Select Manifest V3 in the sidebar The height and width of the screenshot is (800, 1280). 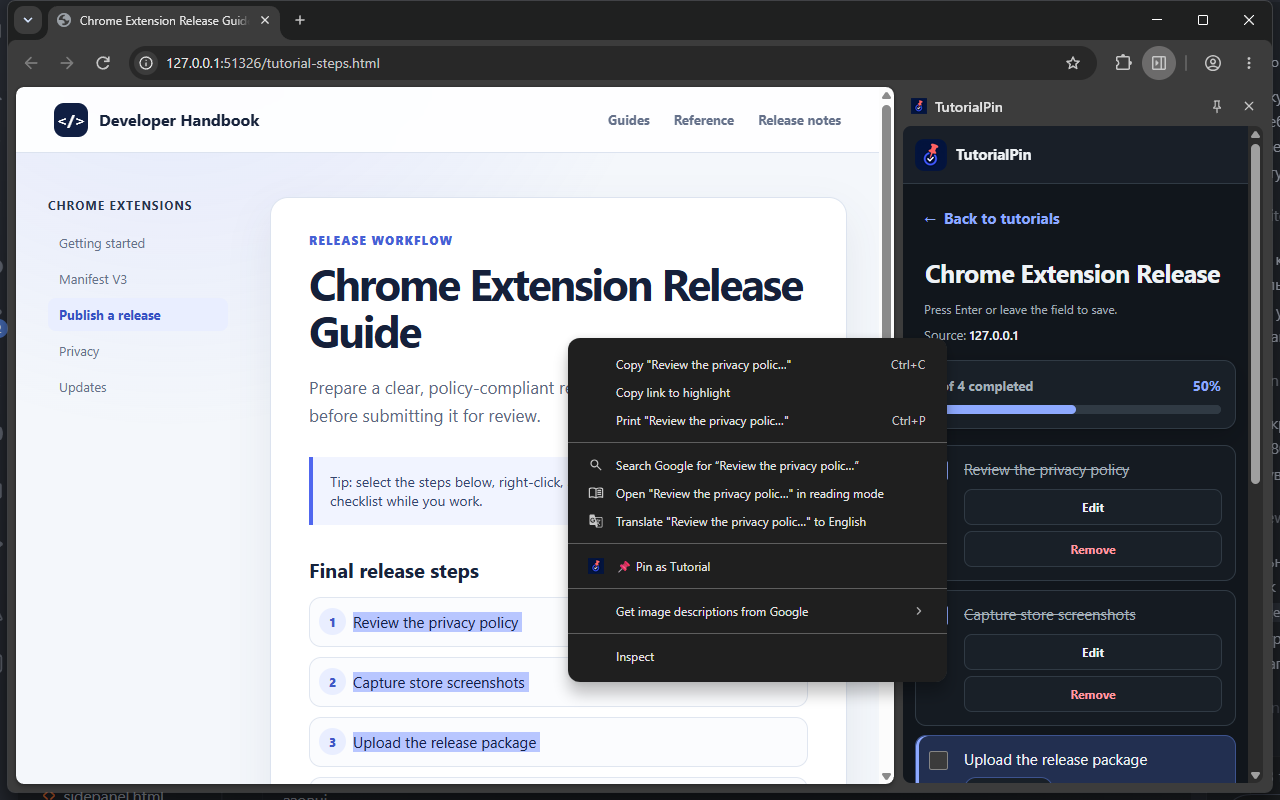click(x=138, y=279)
